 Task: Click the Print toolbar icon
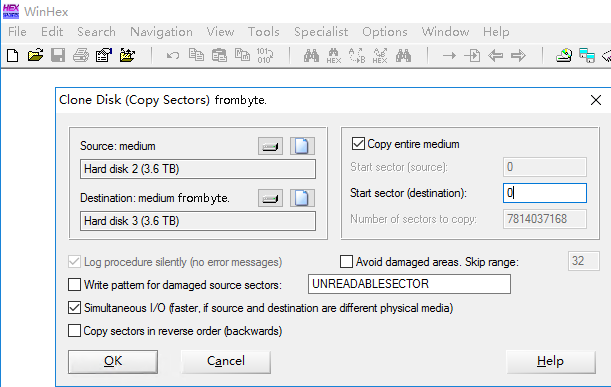81,56
